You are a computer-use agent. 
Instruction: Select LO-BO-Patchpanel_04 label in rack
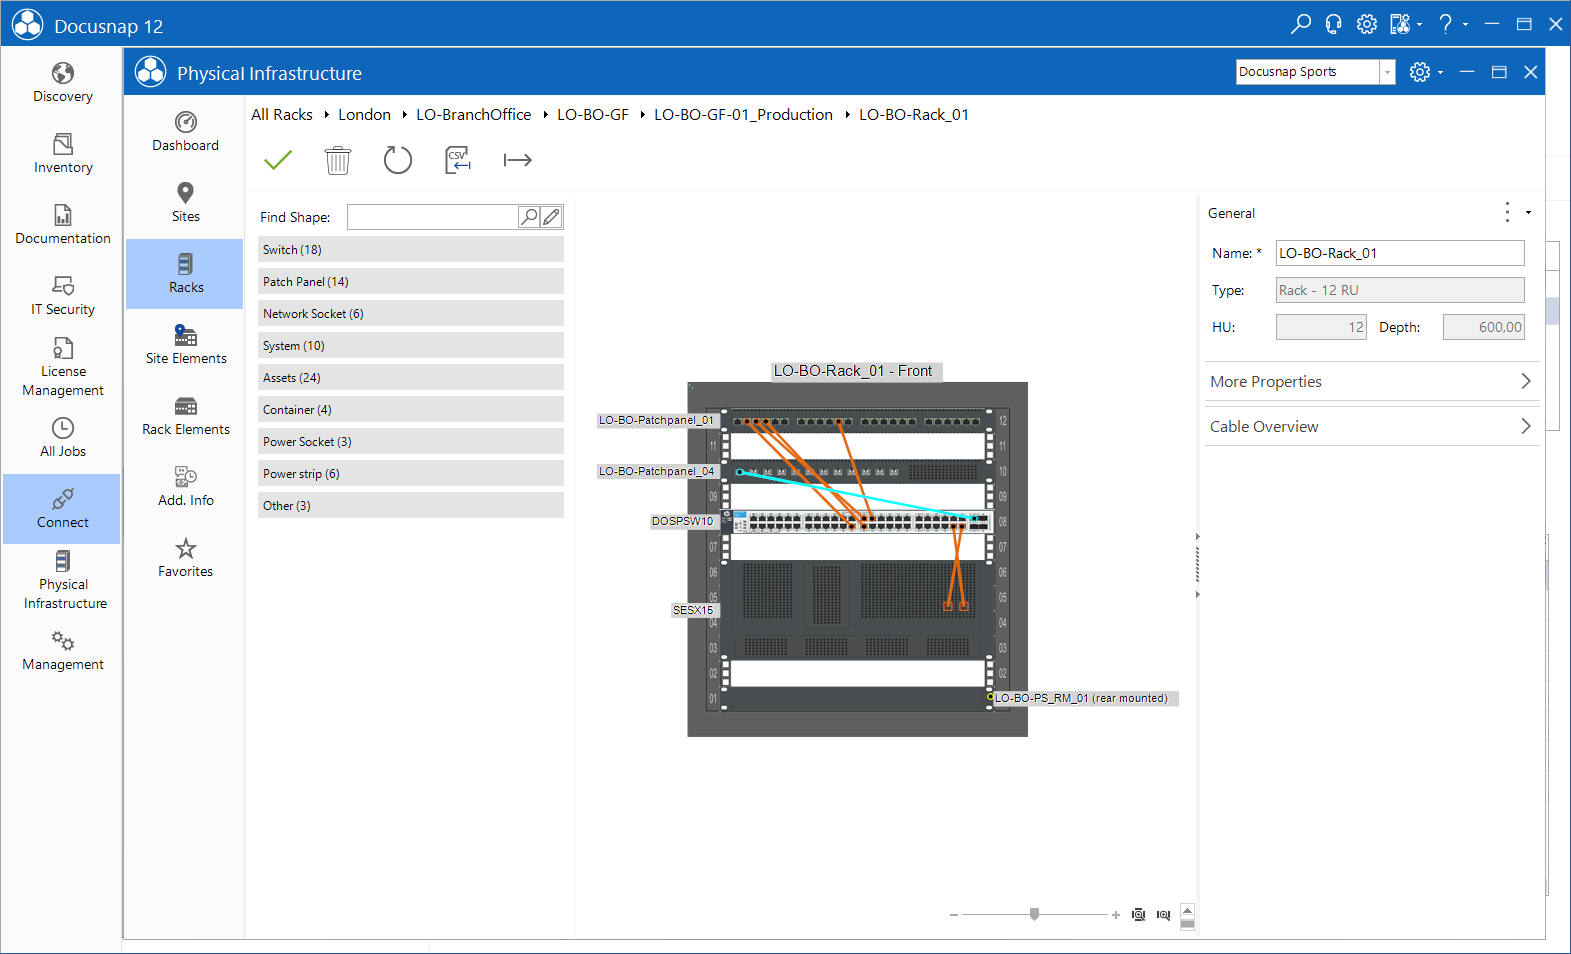point(656,471)
